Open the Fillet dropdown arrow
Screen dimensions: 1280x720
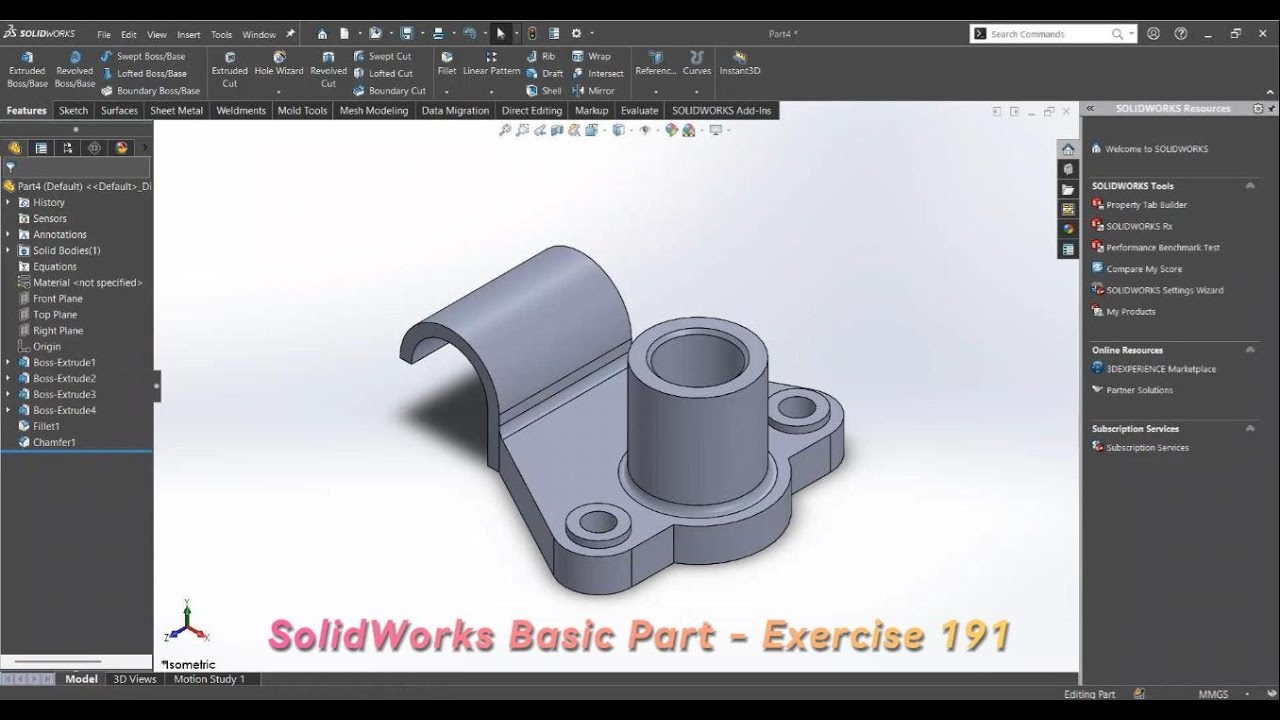click(x=447, y=92)
